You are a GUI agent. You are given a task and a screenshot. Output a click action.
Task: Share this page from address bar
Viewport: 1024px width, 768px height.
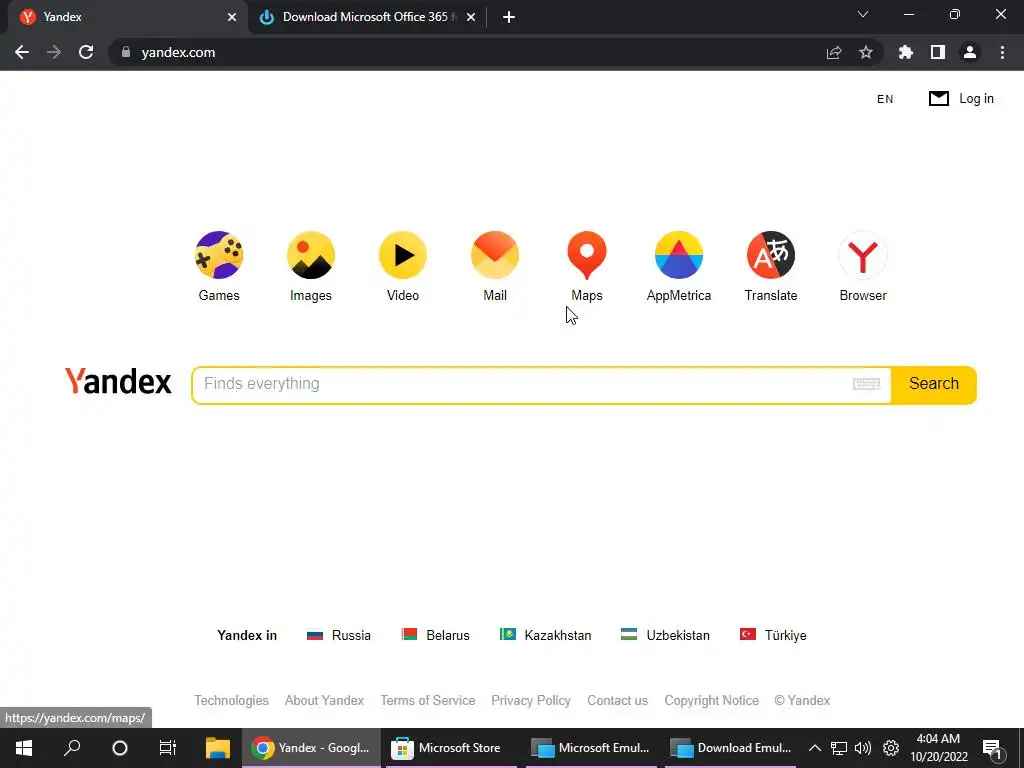(x=834, y=52)
